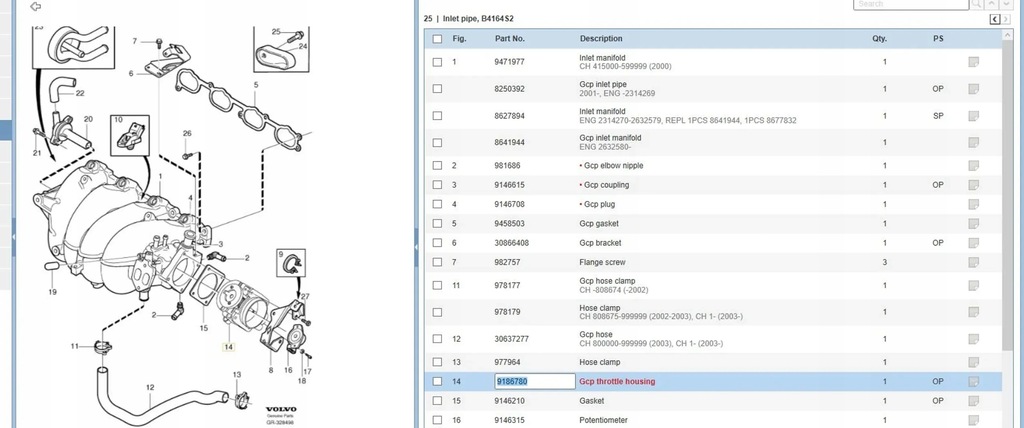The width and height of the screenshot is (1024, 428).
Task: Sort by the Part No. column header
Action: [509, 39]
